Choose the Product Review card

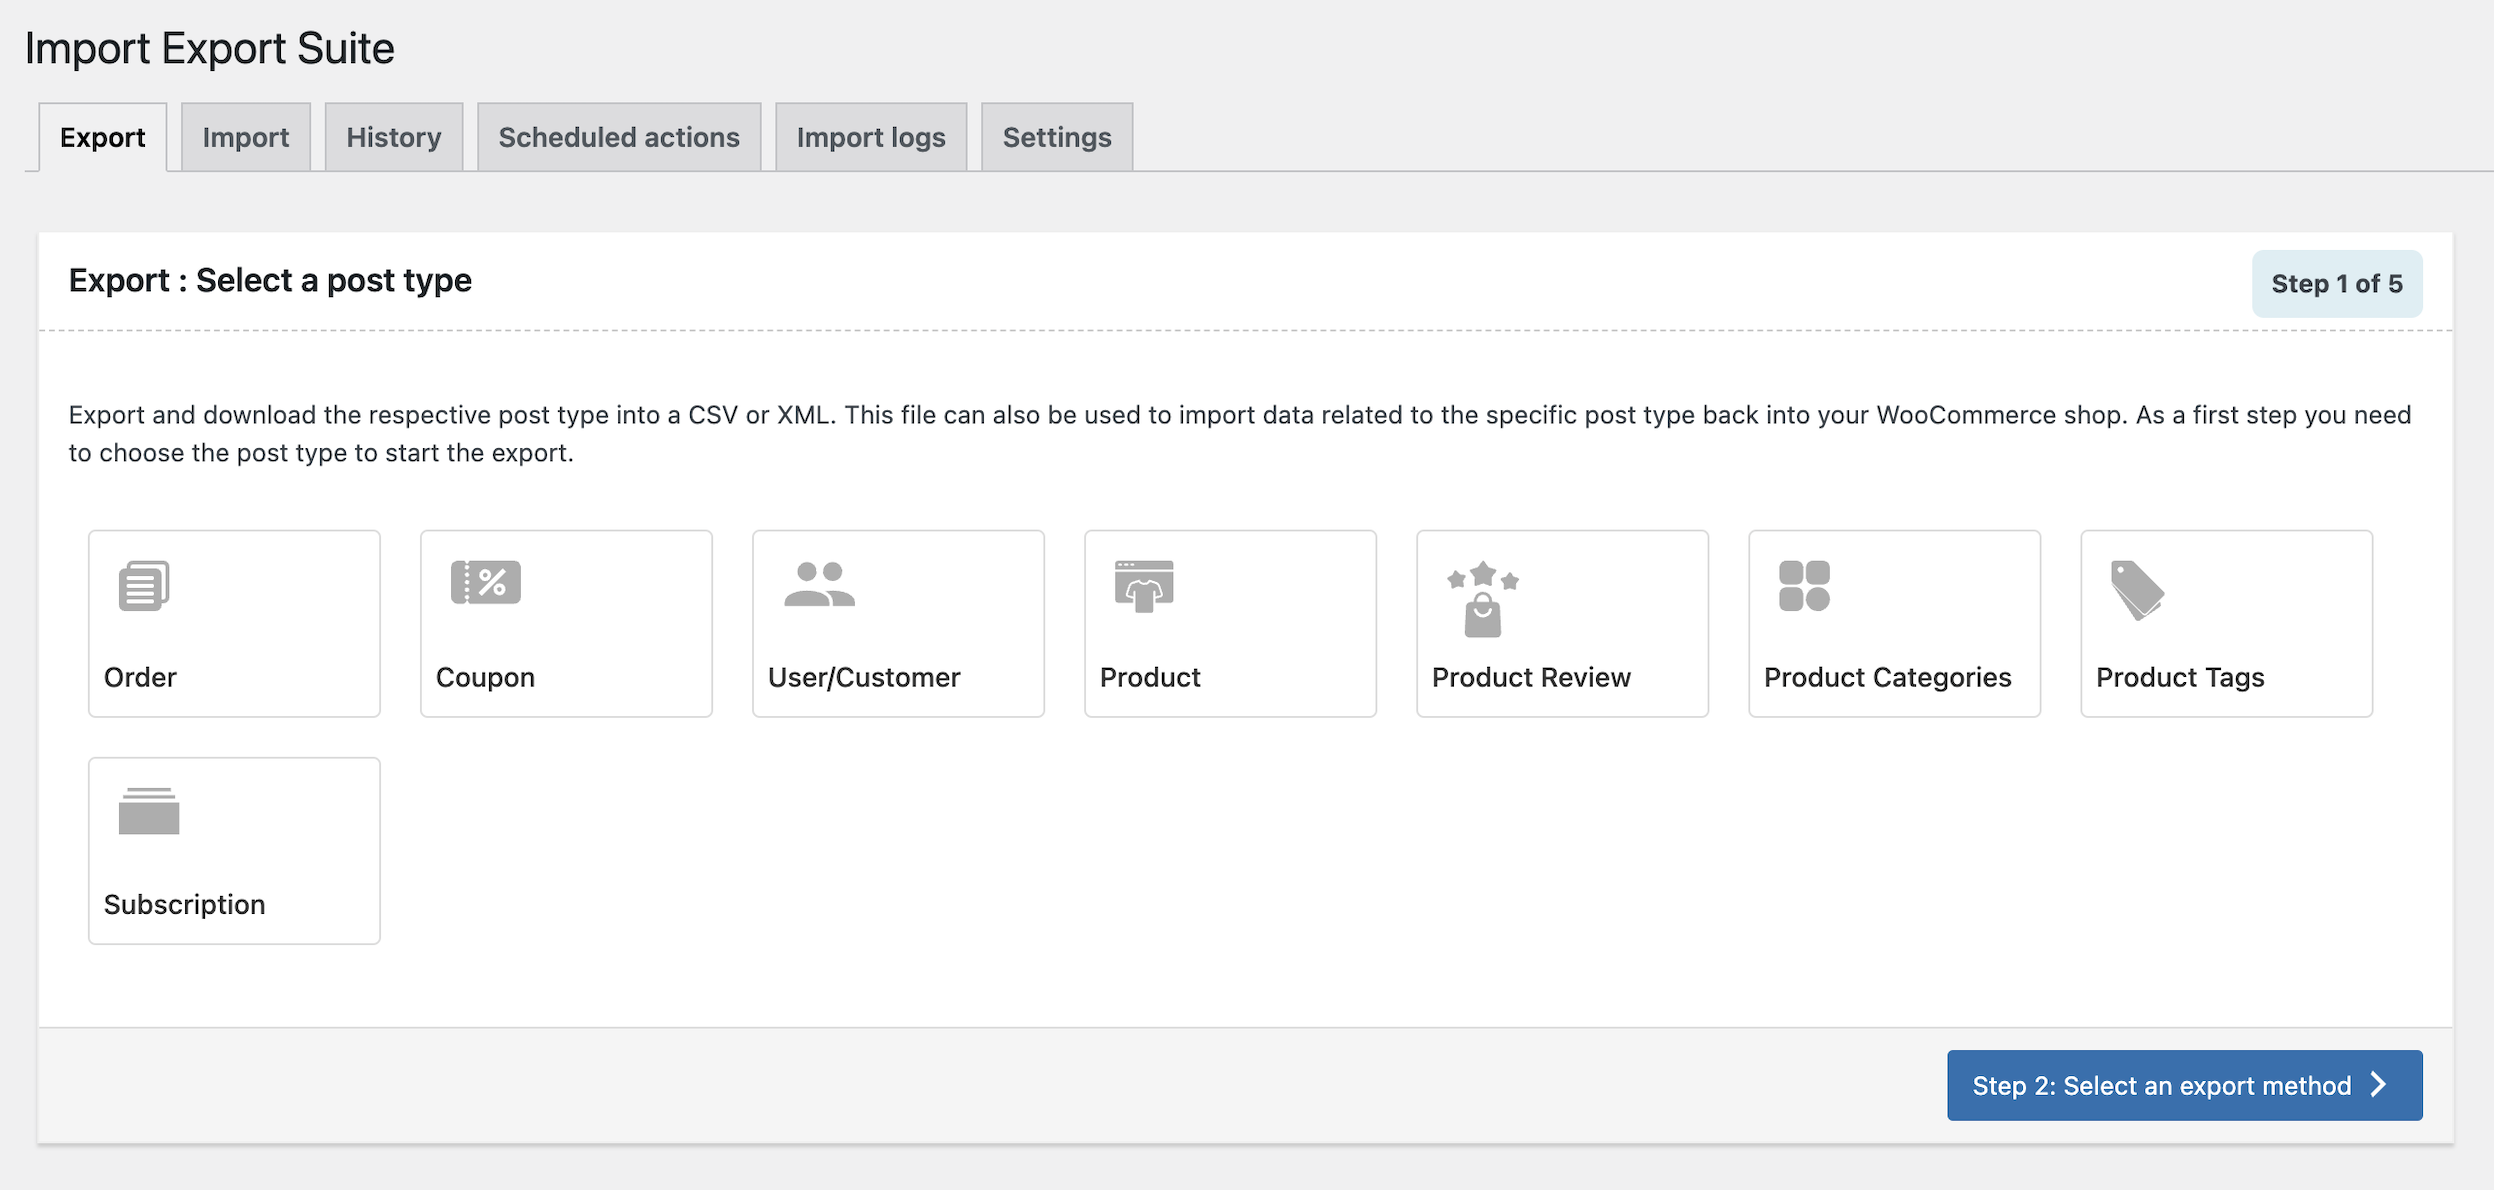pos(1562,622)
